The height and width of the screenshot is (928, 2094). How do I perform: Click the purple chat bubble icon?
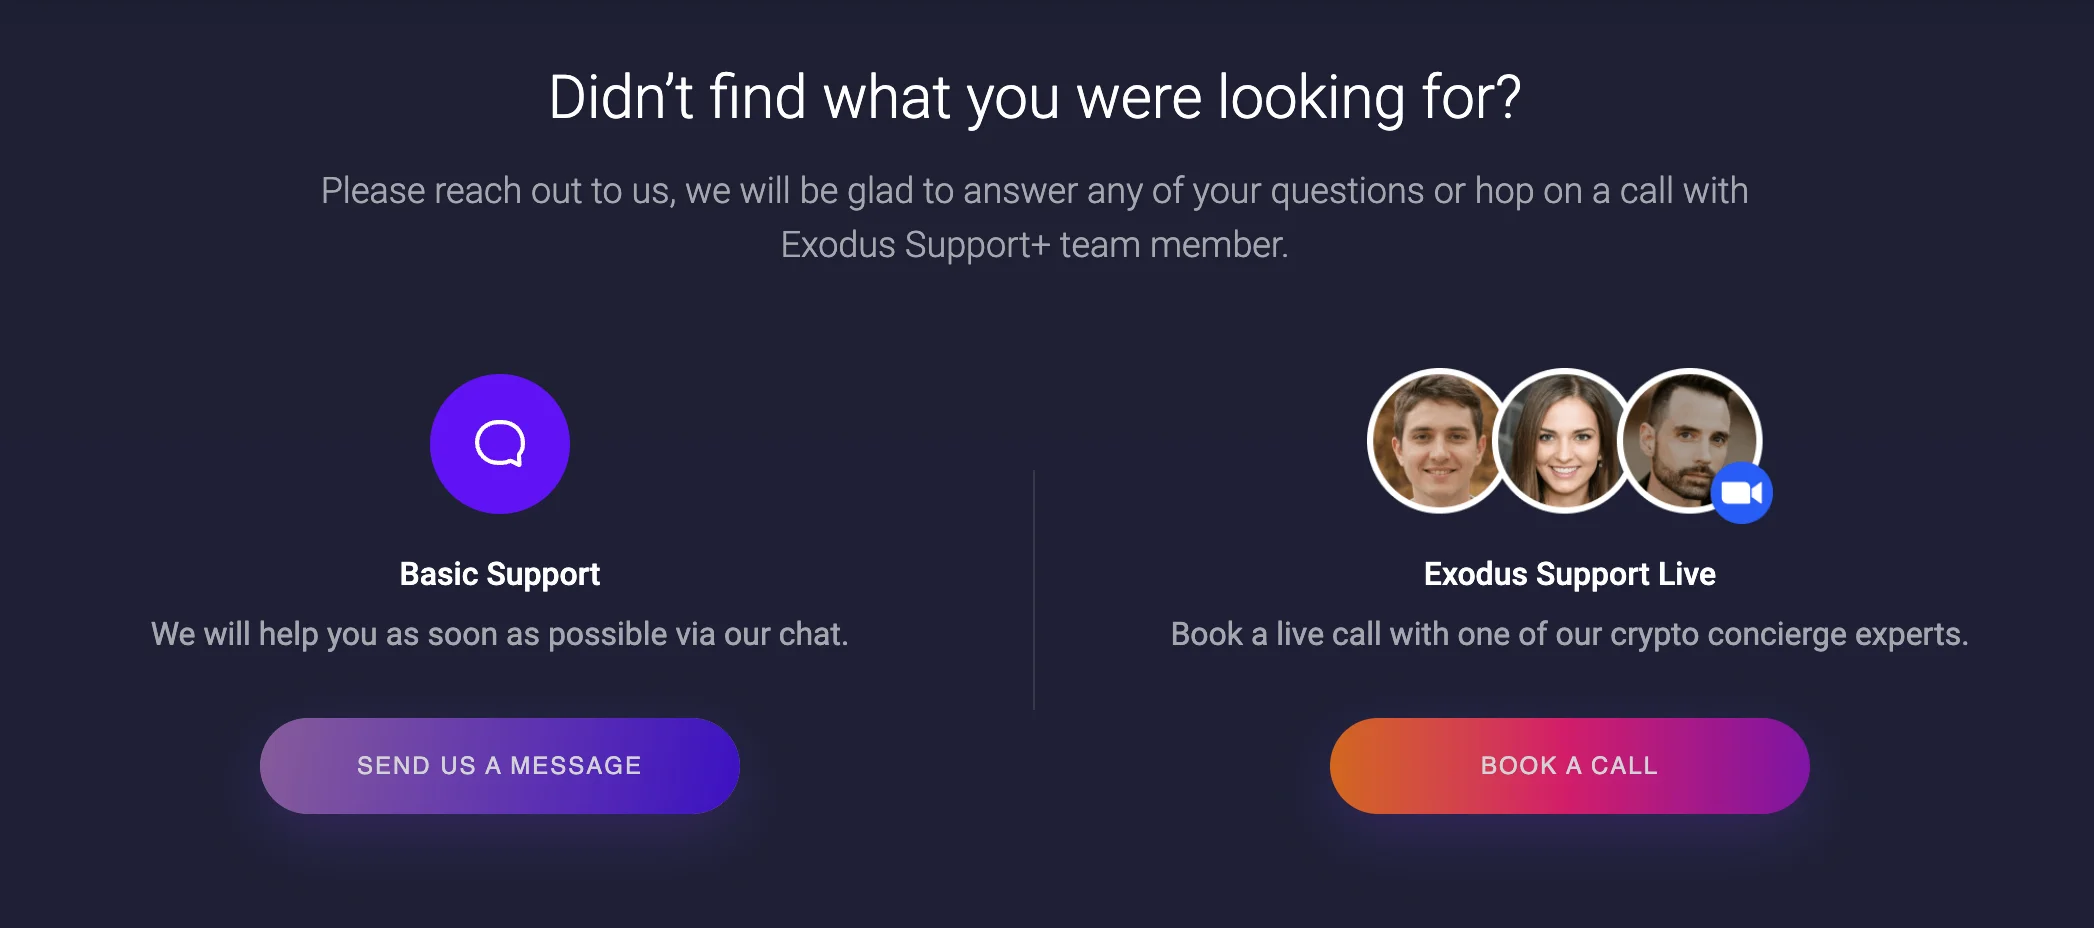tap(500, 444)
